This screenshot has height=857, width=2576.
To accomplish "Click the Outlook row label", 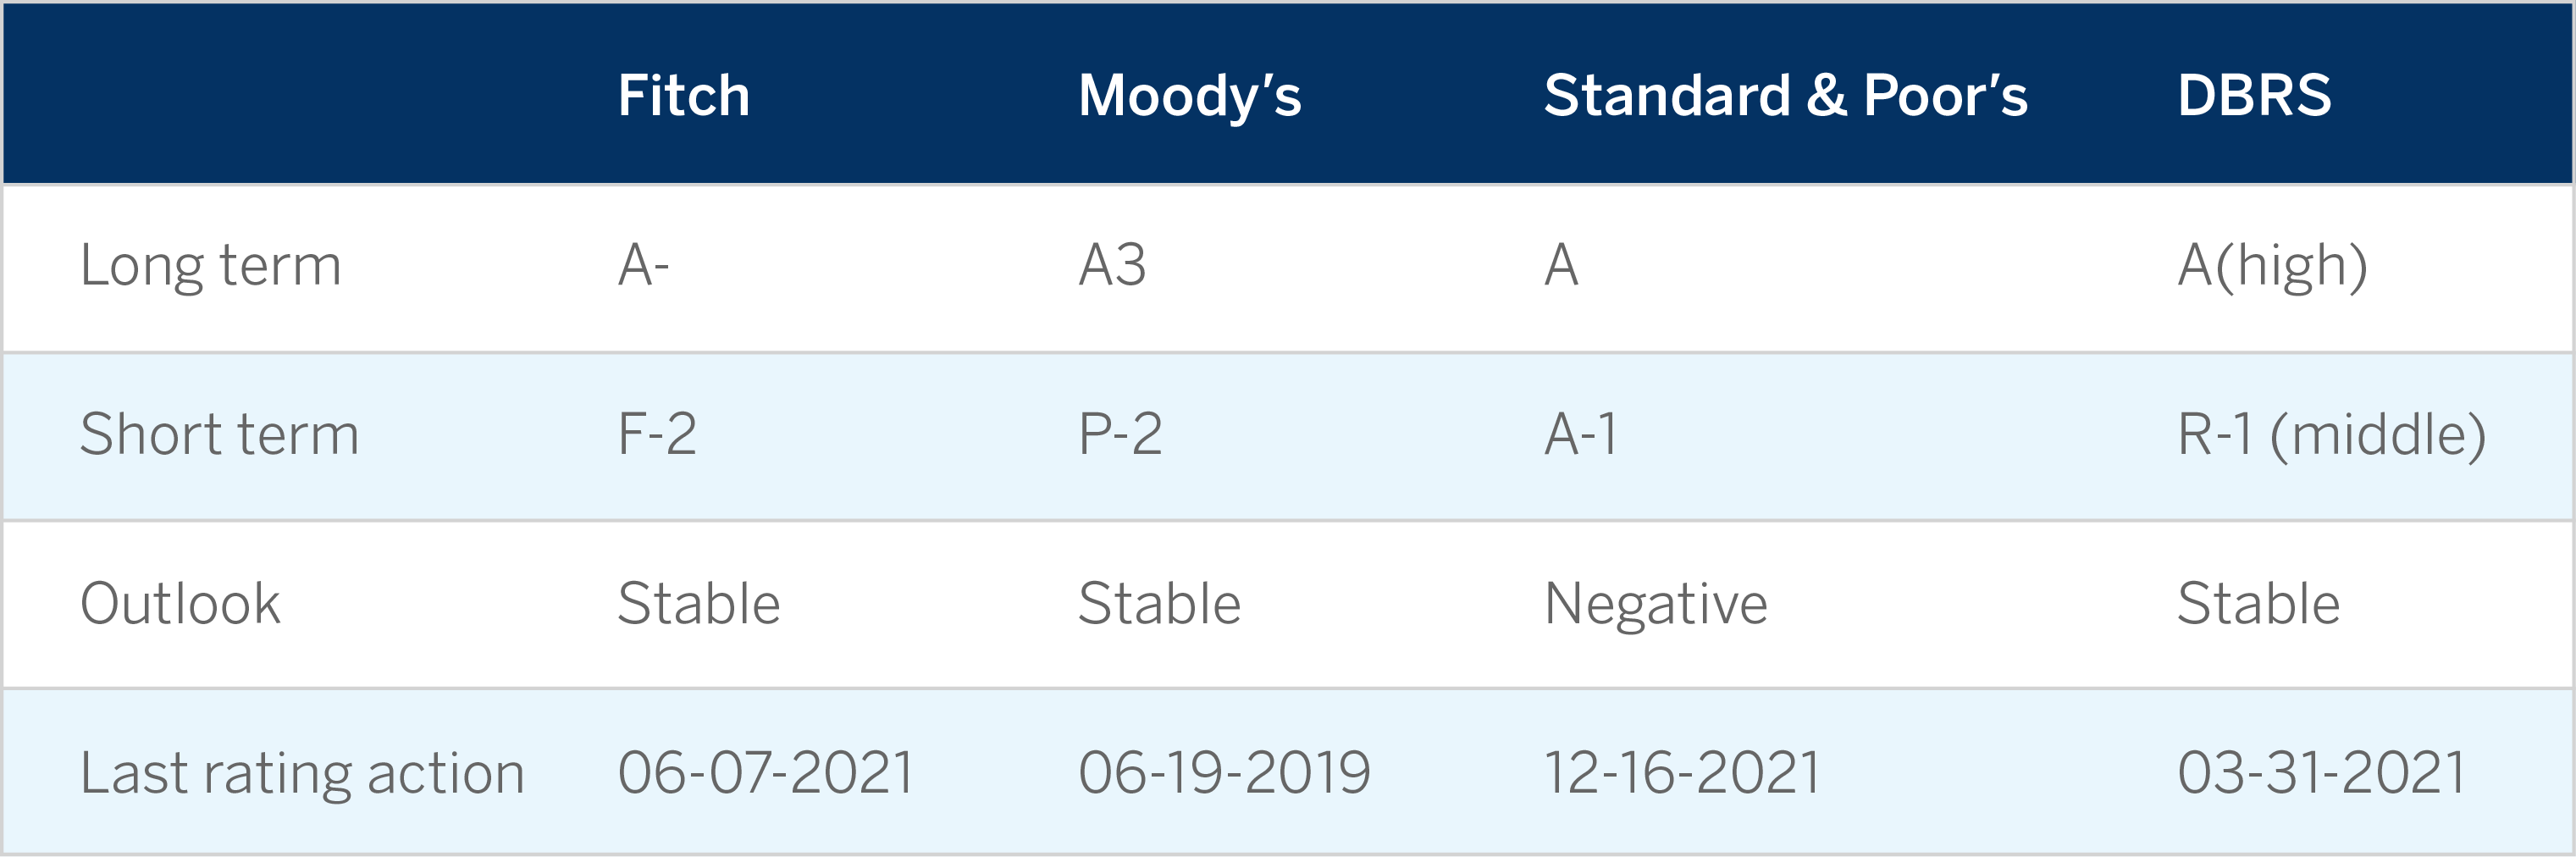I will tap(180, 604).
